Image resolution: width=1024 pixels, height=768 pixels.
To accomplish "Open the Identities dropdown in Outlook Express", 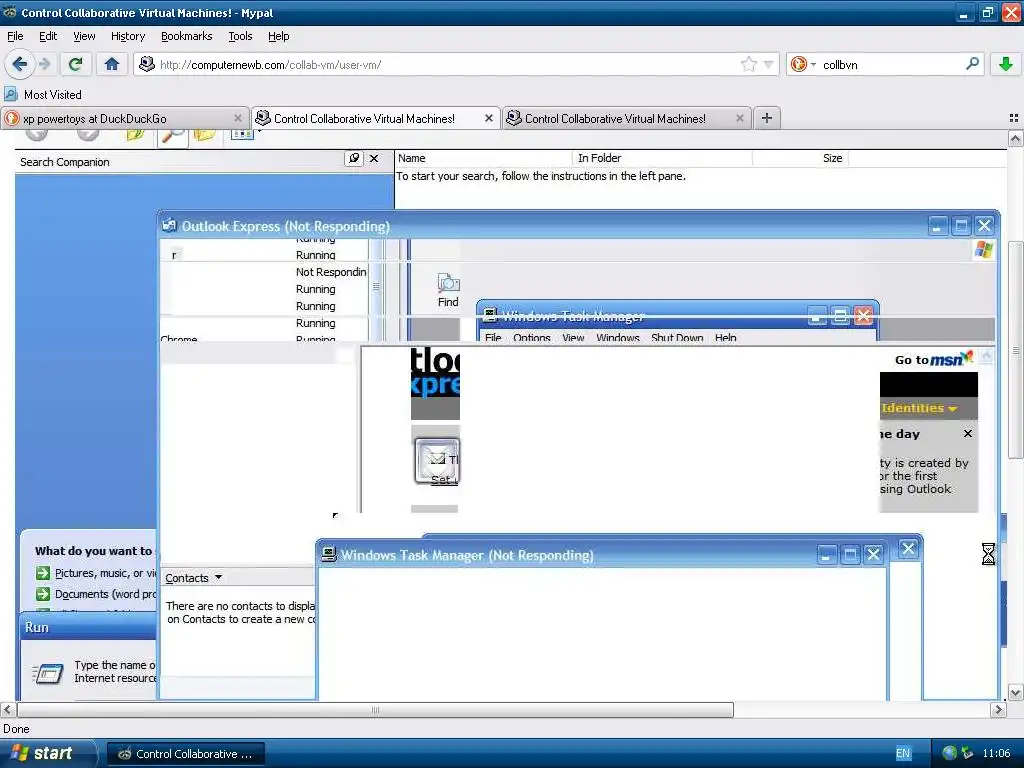I will (919, 408).
